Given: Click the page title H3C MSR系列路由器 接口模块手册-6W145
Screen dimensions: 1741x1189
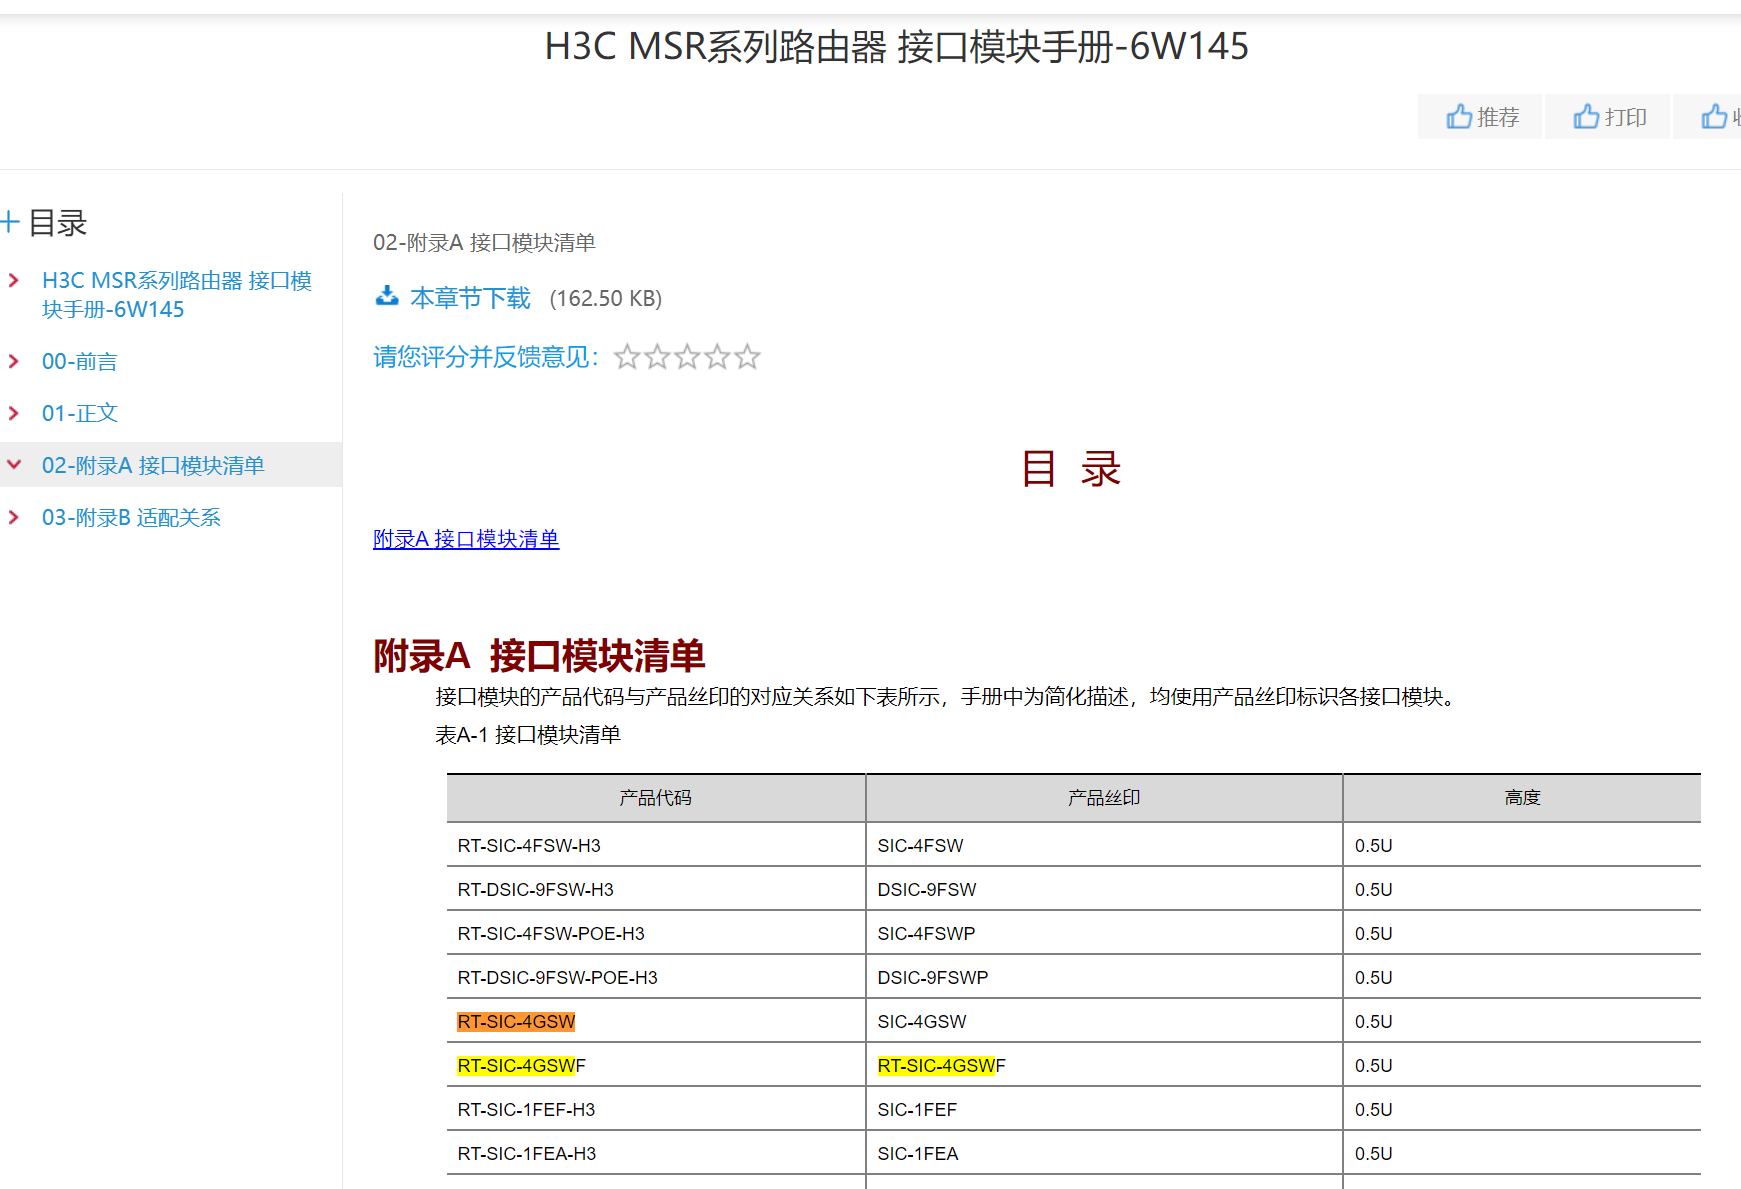Looking at the screenshot, I should [x=897, y=46].
